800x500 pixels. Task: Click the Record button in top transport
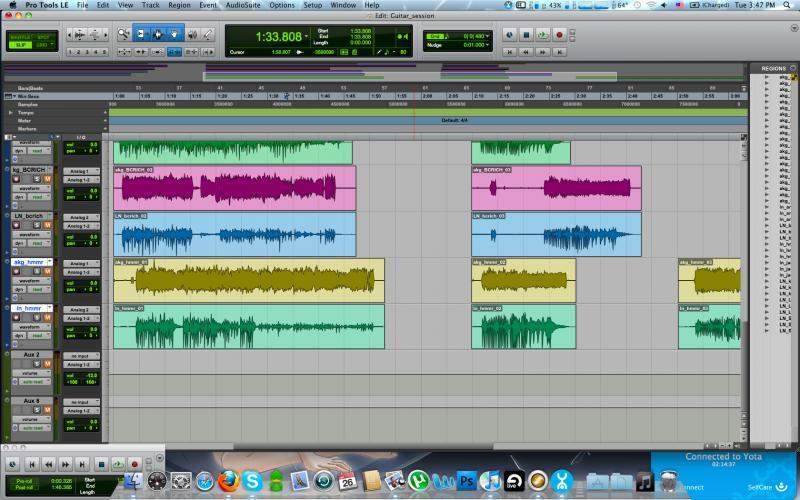pyautogui.click(x=560, y=34)
